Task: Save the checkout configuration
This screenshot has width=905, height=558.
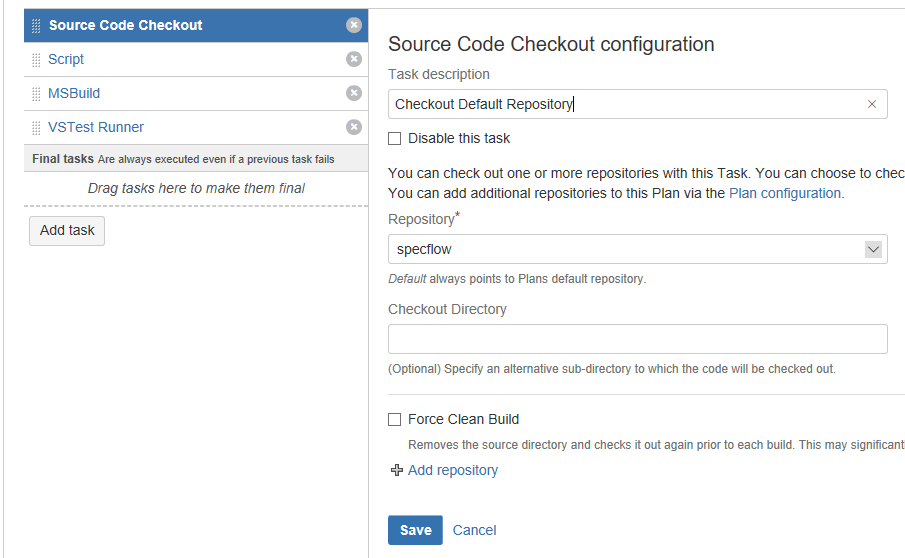Action: [415, 530]
